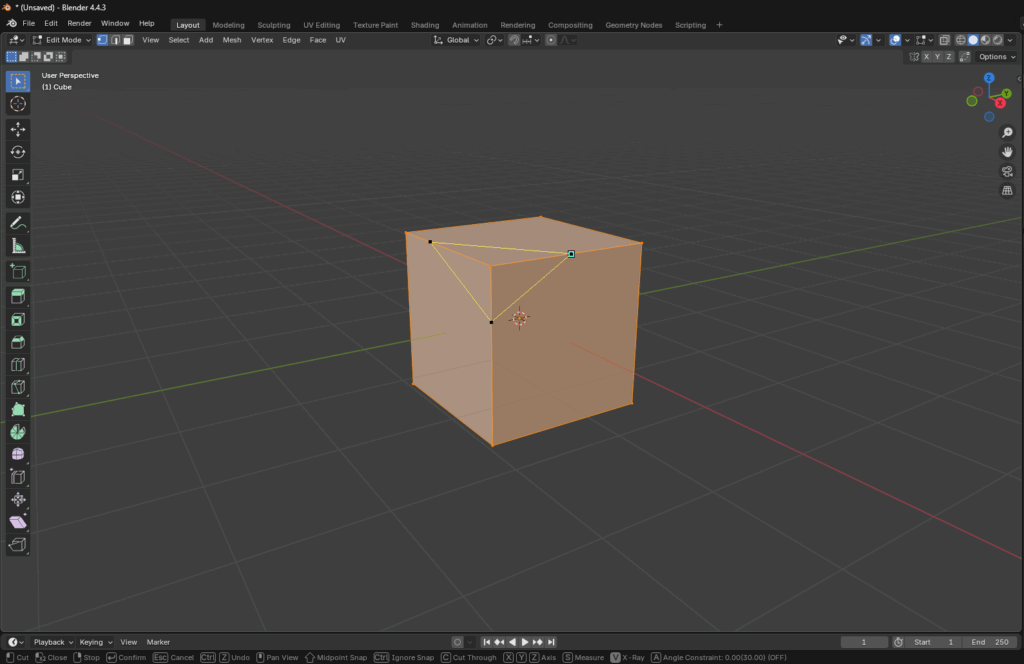Viewport: 1024px width, 664px height.
Task: Enable mirror on Y axis
Action: [937, 57]
